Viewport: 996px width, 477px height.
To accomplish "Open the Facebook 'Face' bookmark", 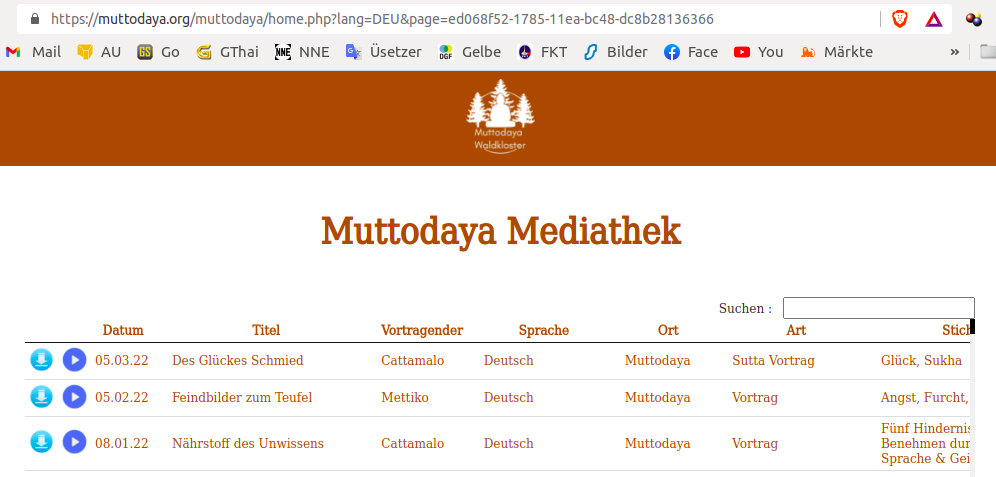I will coord(690,52).
